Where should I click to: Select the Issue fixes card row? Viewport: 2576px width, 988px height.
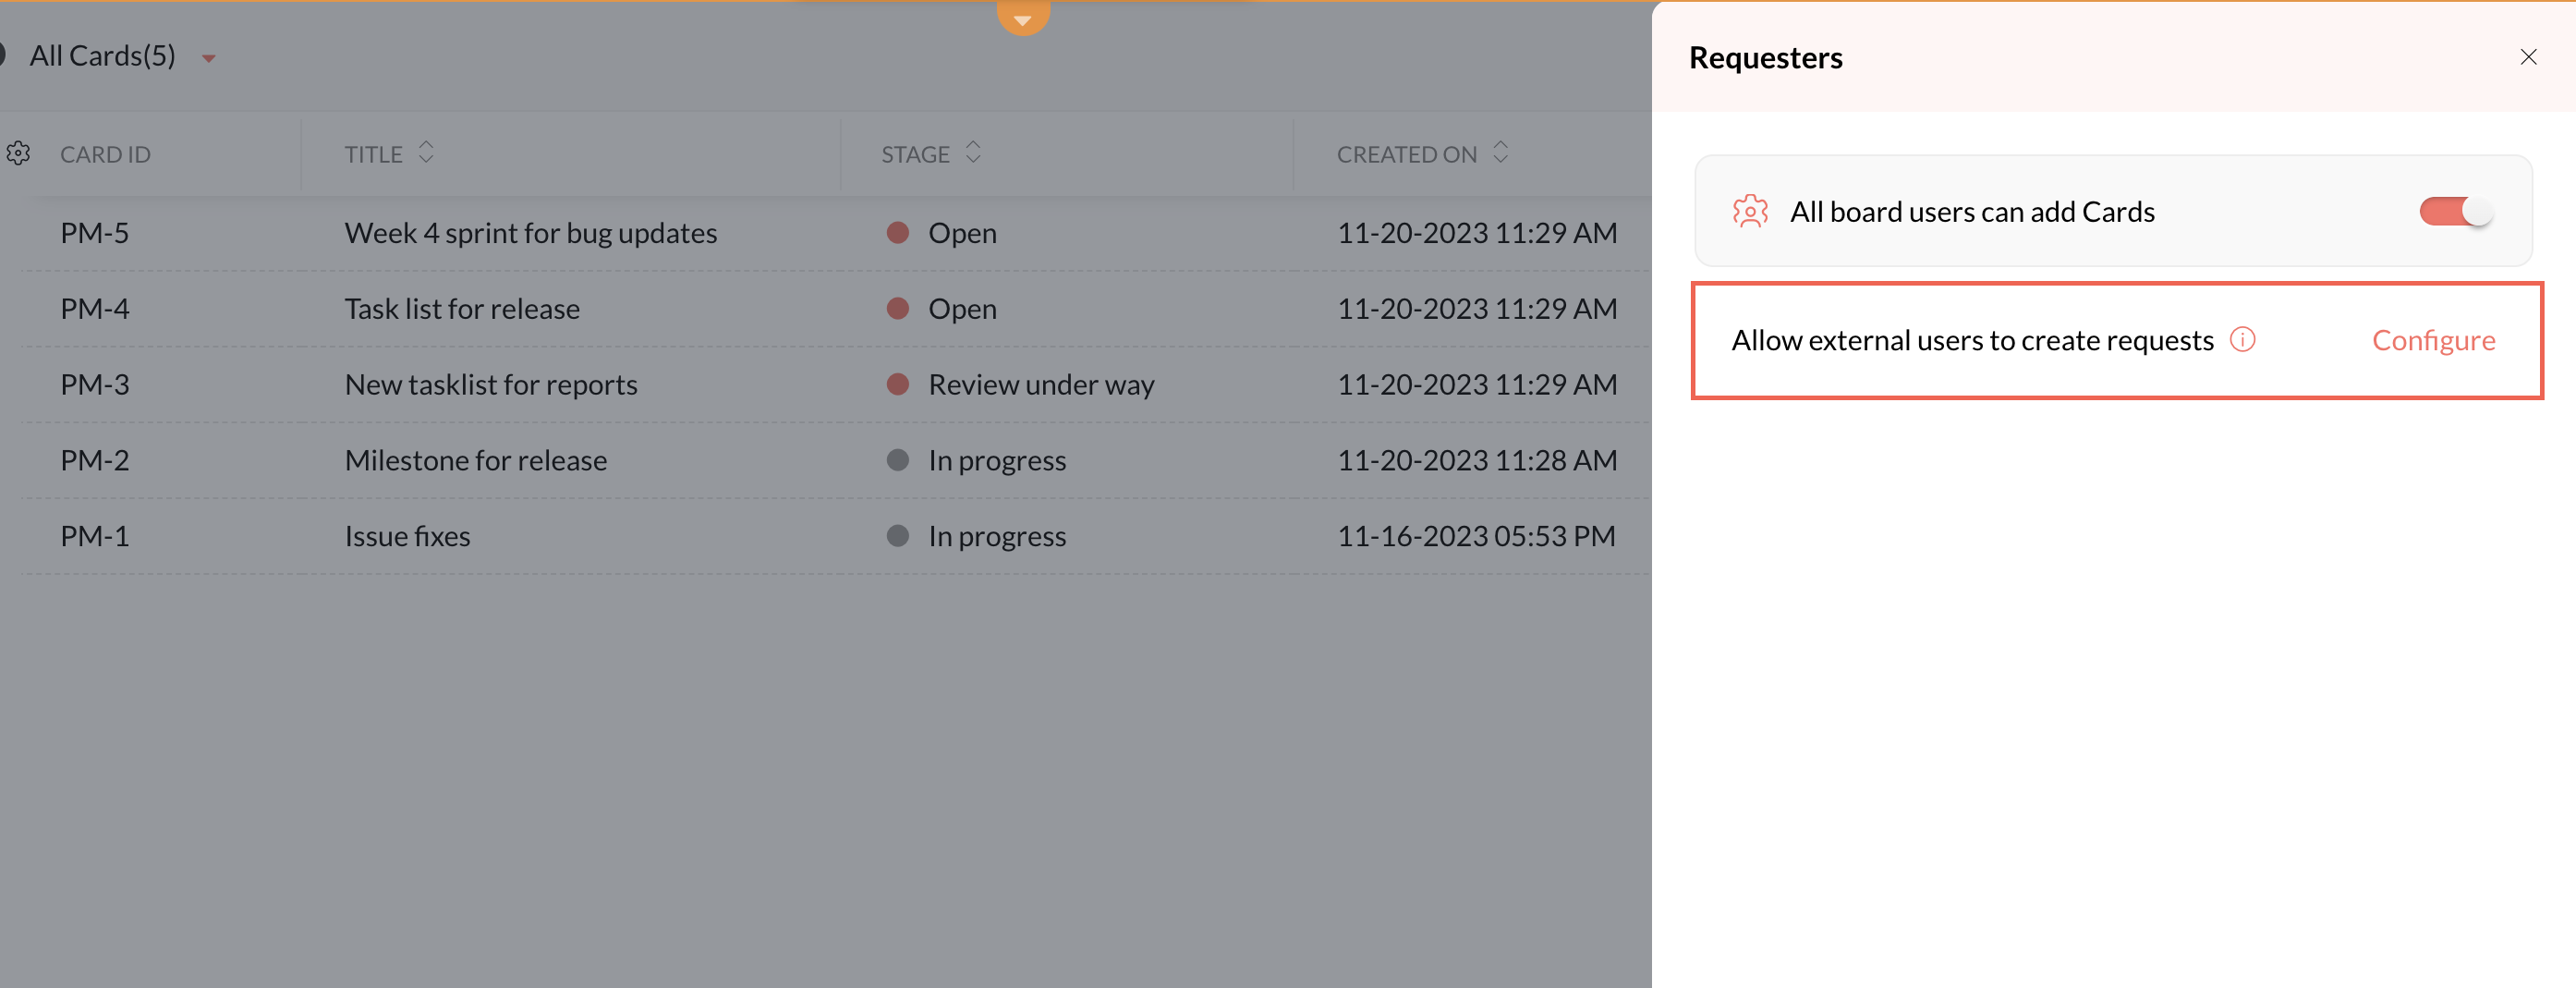click(407, 537)
